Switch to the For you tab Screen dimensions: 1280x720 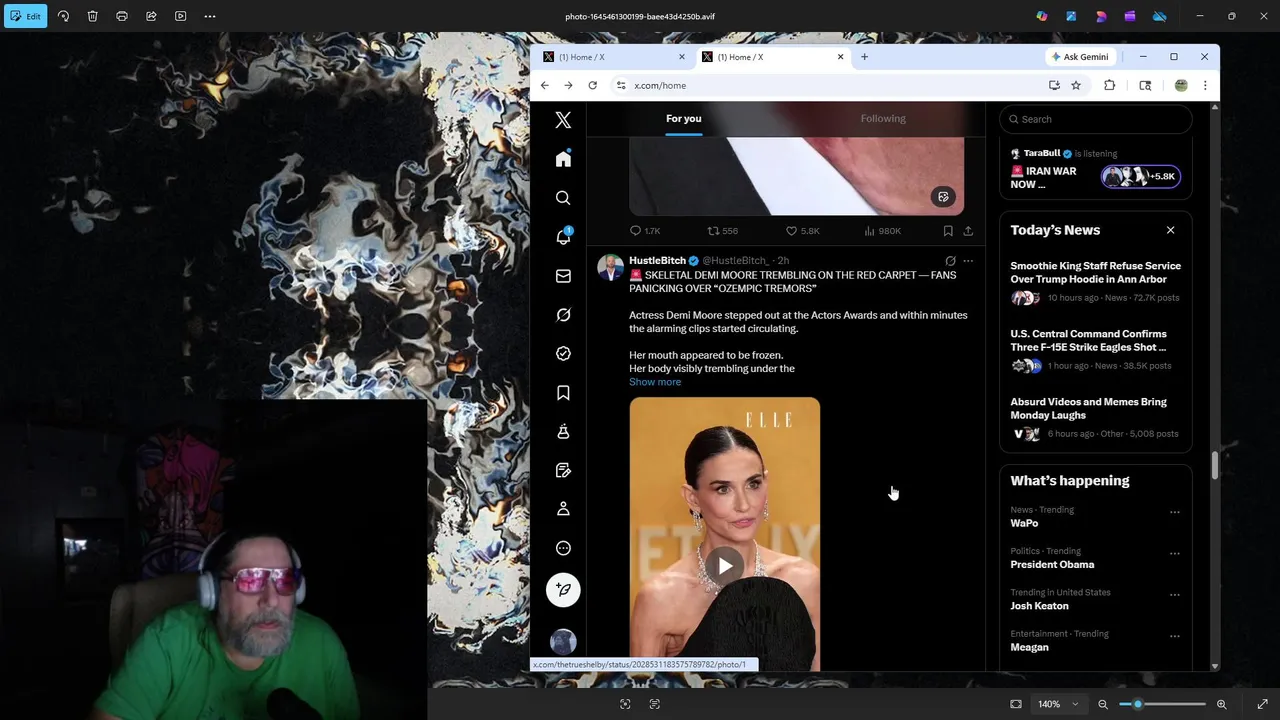[684, 118]
